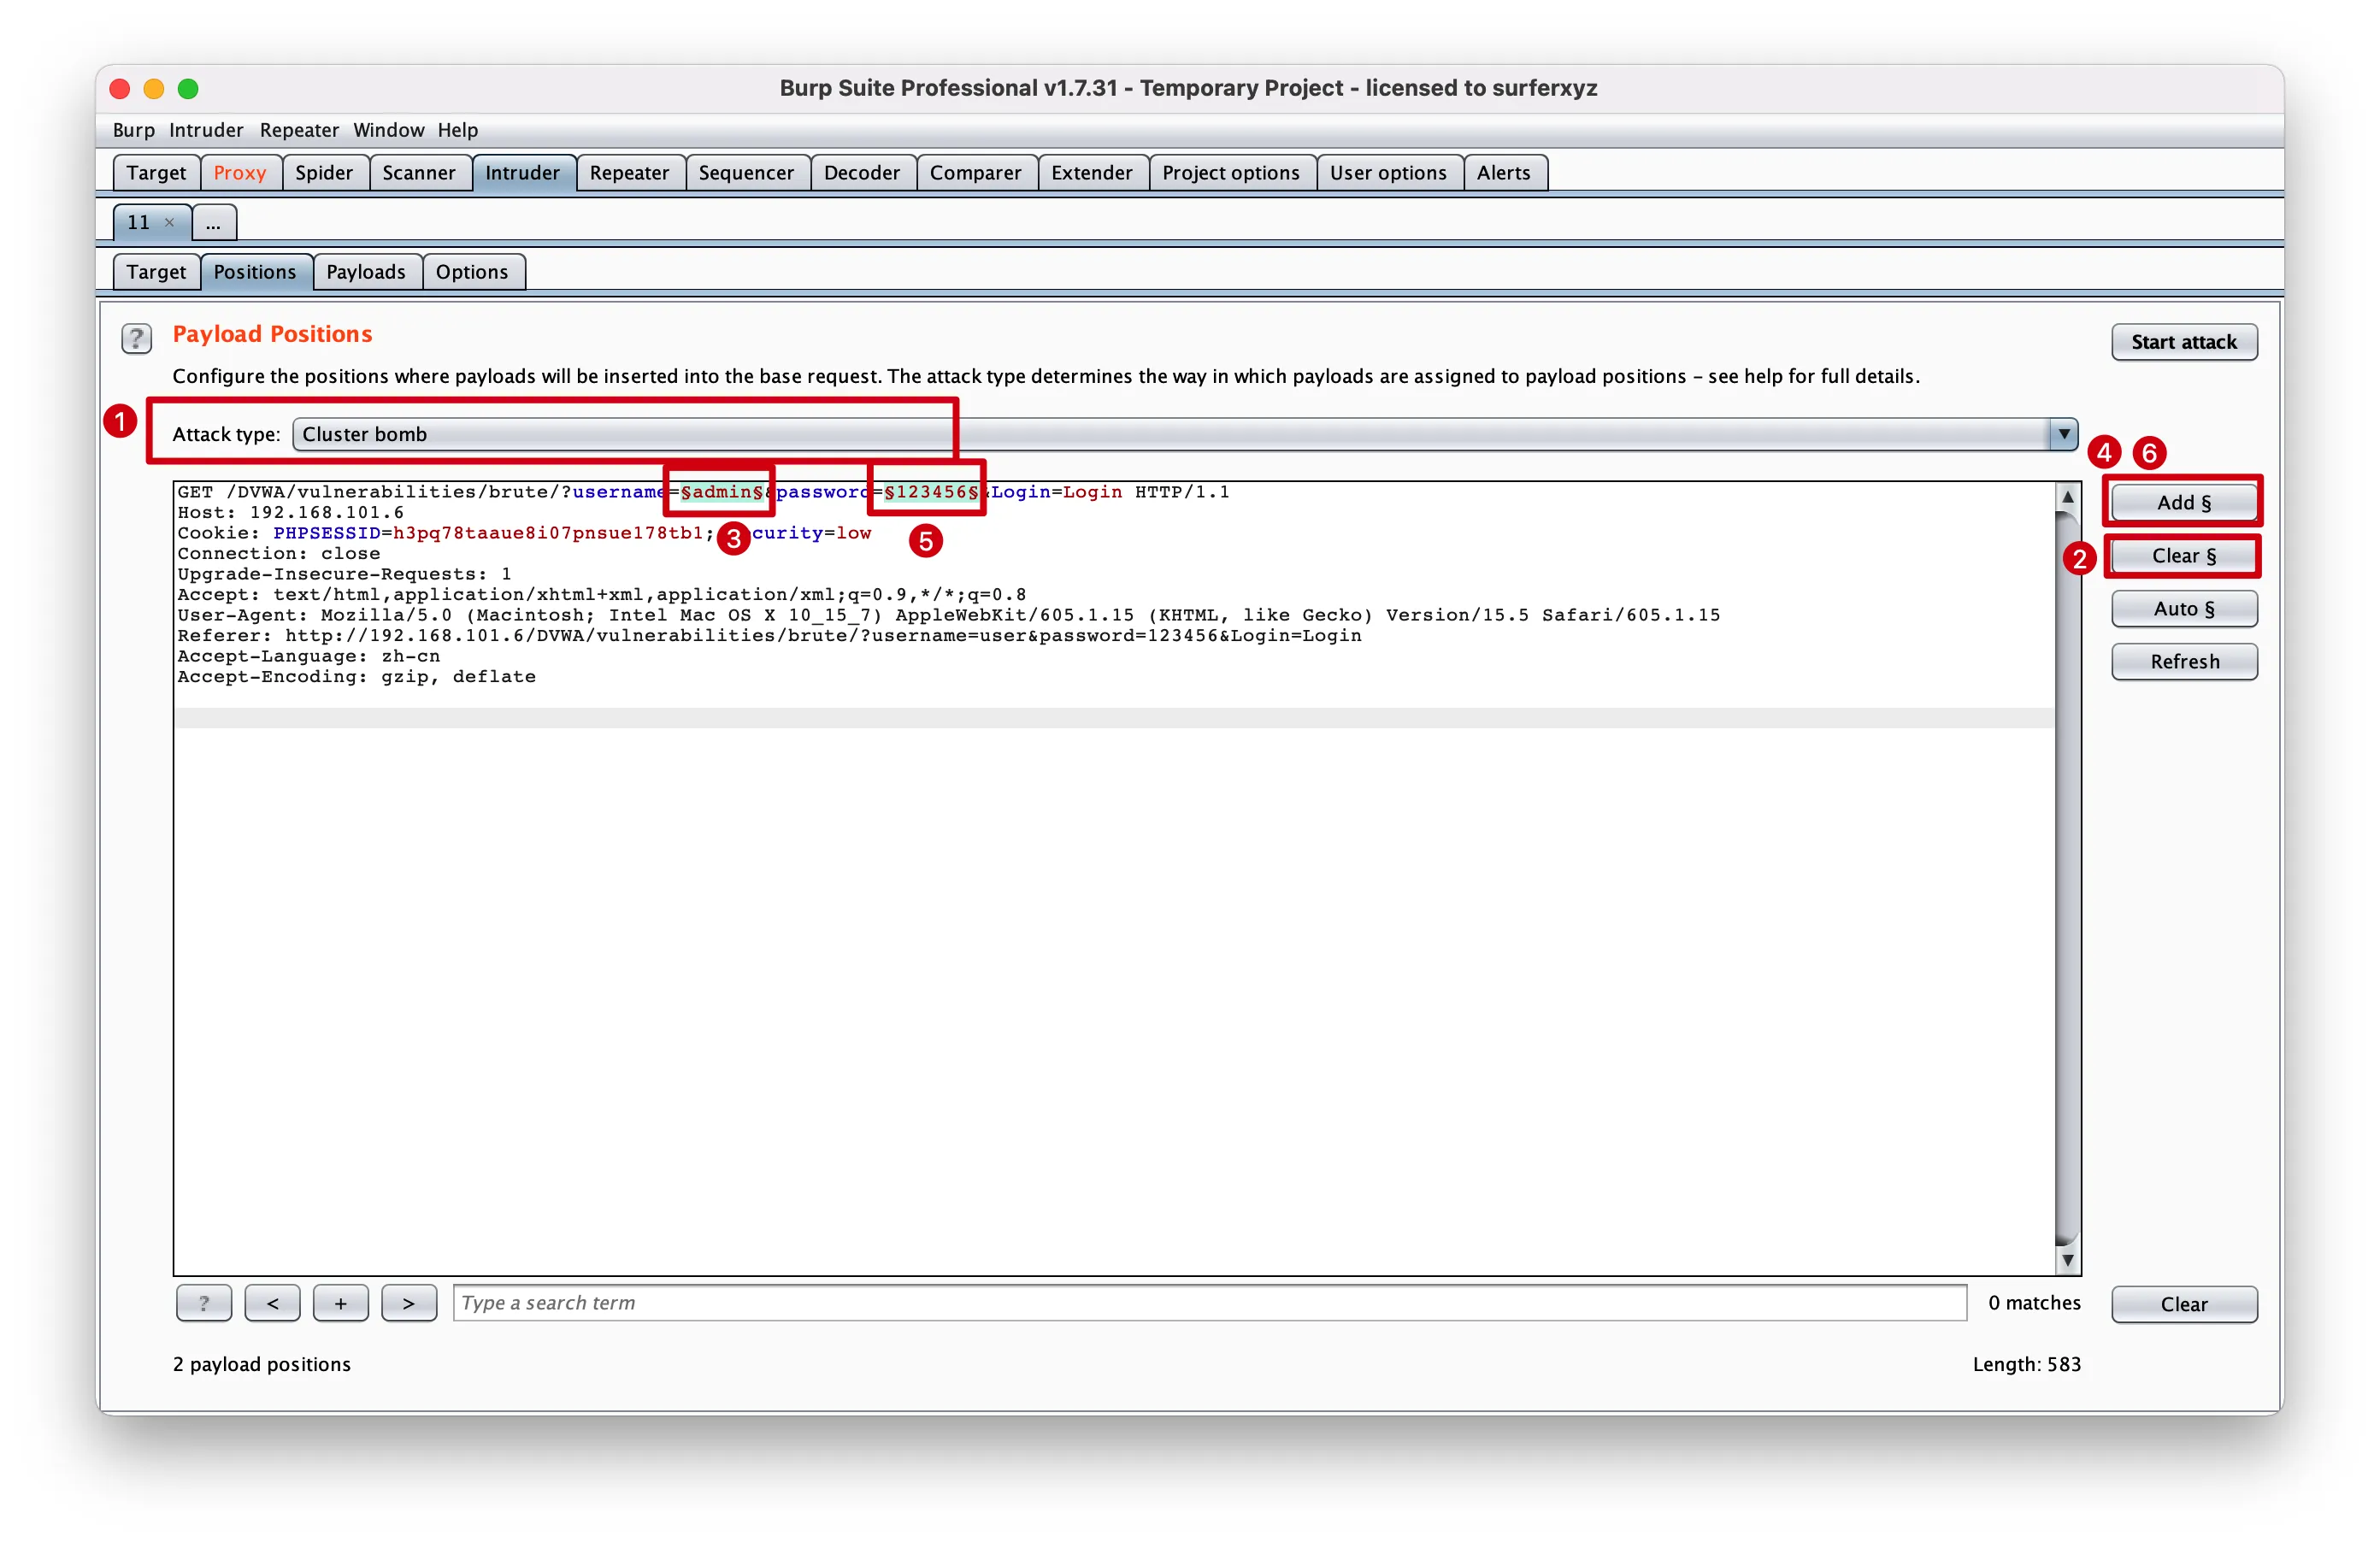Click the Connection: close header line
The height and width of the screenshot is (1542, 2380).
(279, 553)
